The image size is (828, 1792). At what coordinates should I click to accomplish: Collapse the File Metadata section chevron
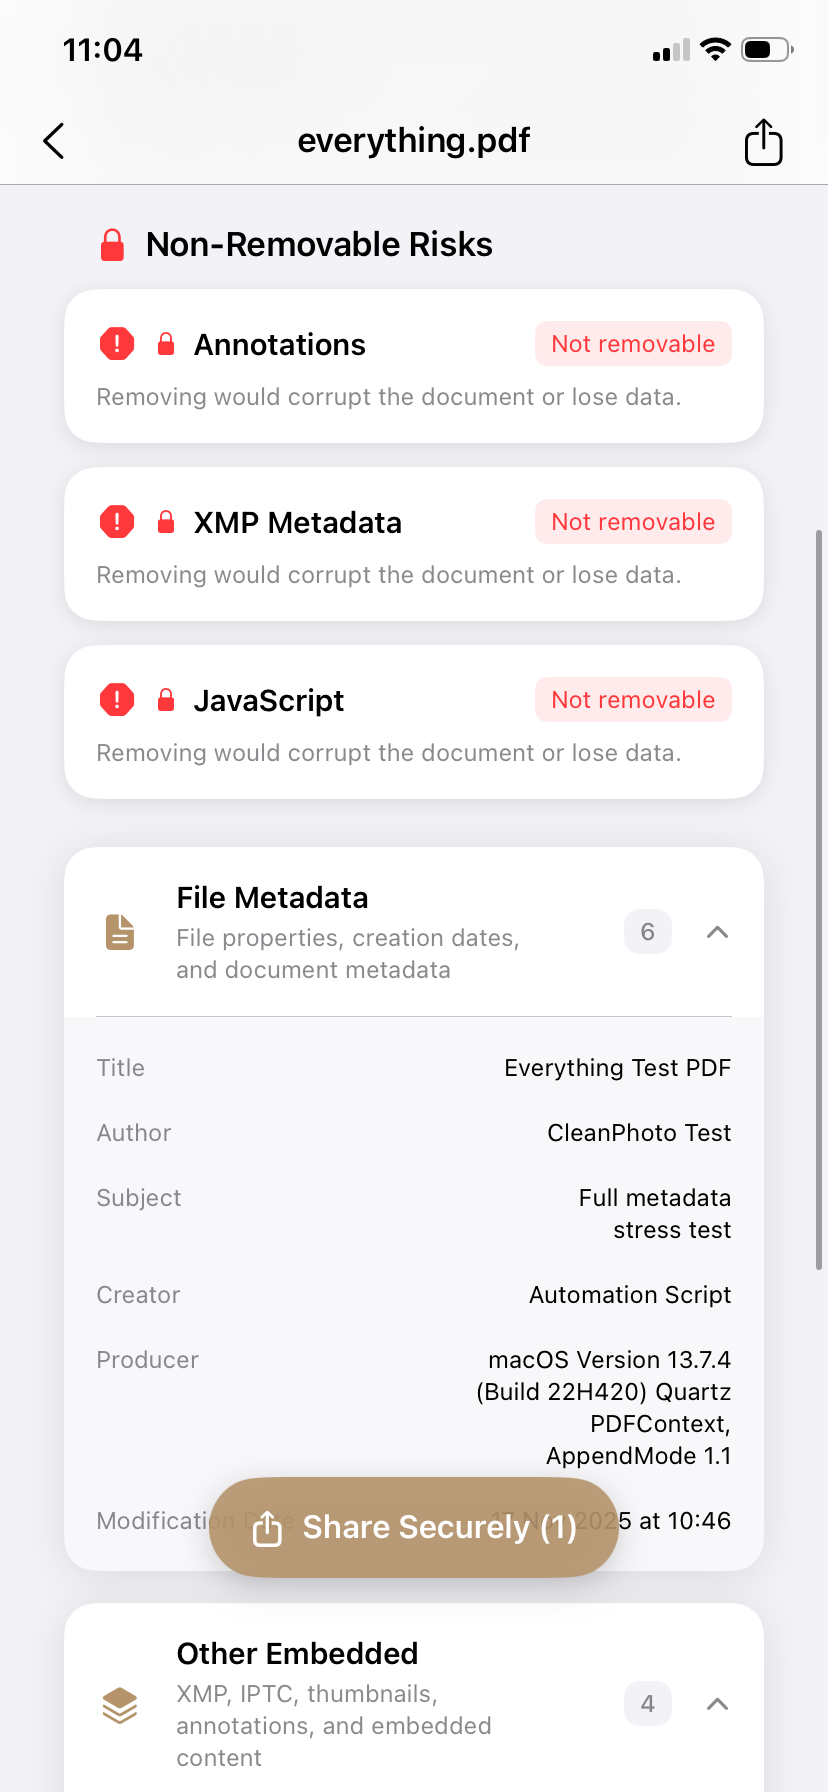[717, 932]
